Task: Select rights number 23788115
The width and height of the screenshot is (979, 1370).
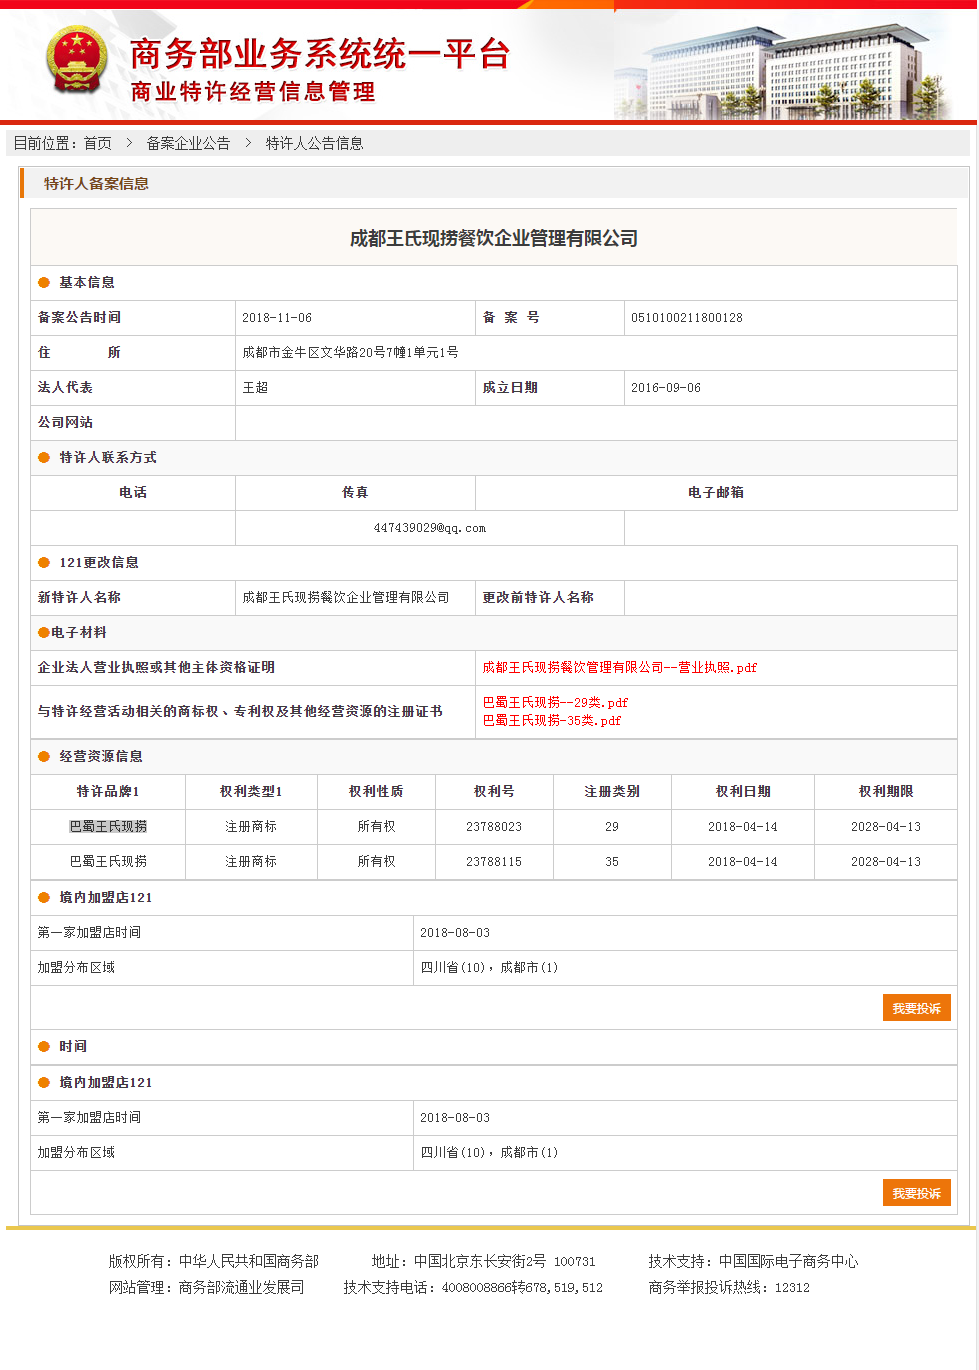Action: pos(494,862)
